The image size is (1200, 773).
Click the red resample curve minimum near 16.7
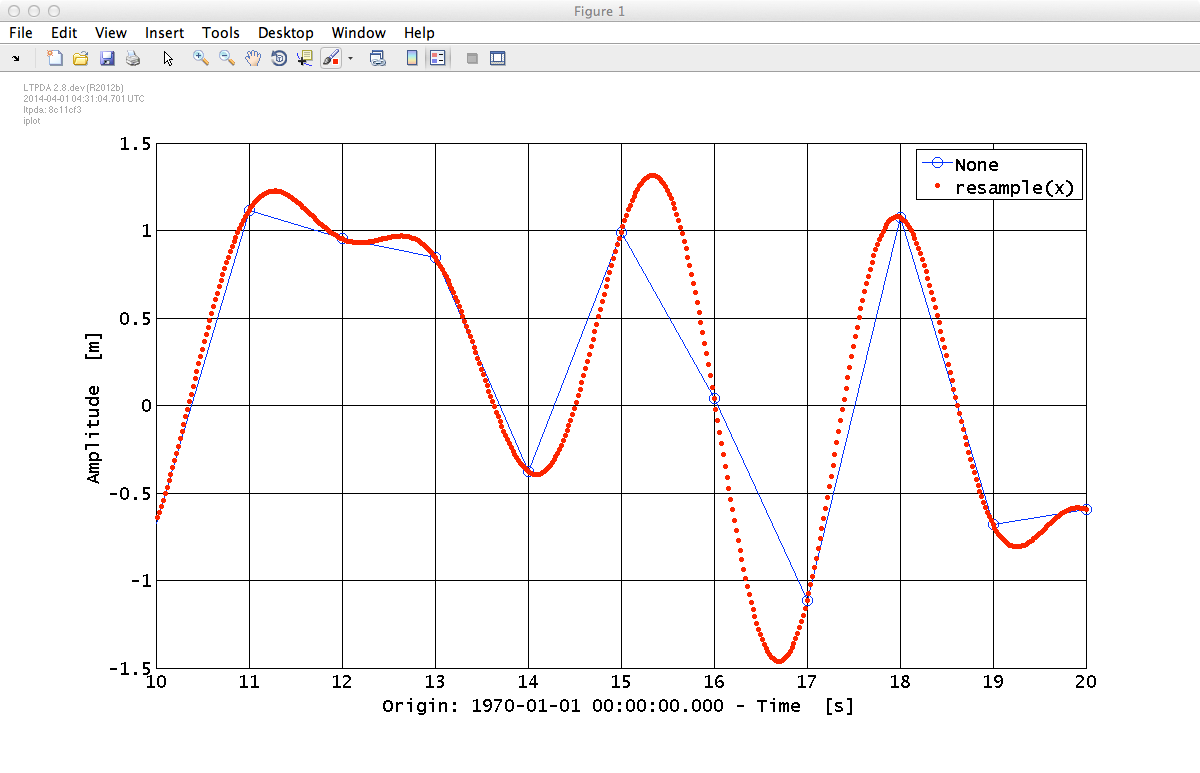pyautogui.click(x=779, y=661)
